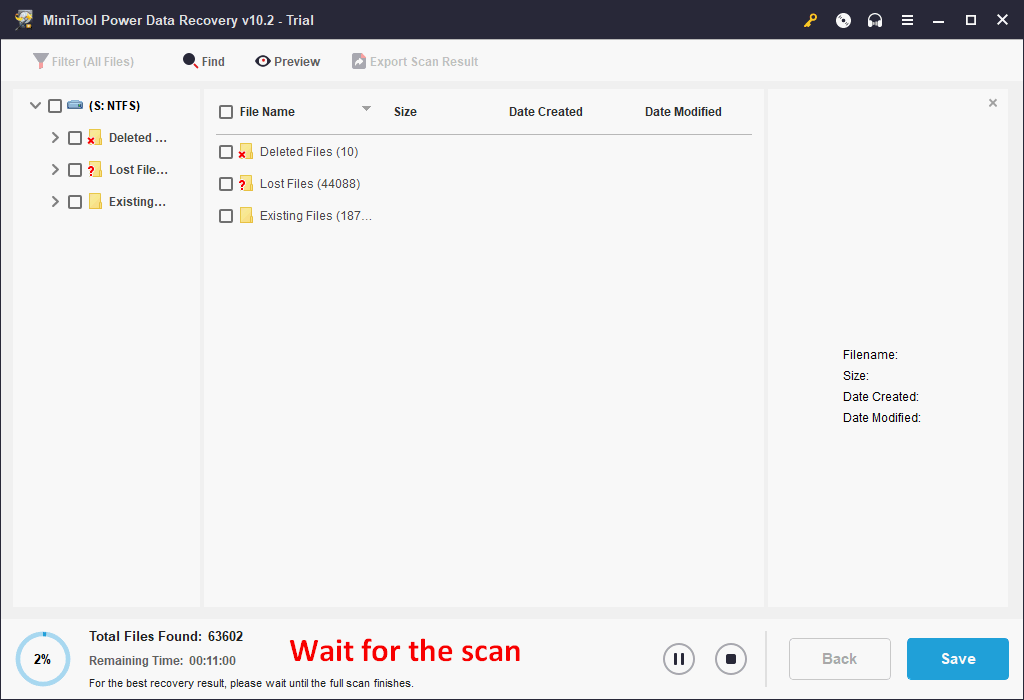Select the Deleted Files (10) row
This screenshot has width=1024, height=700.
coord(483,151)
